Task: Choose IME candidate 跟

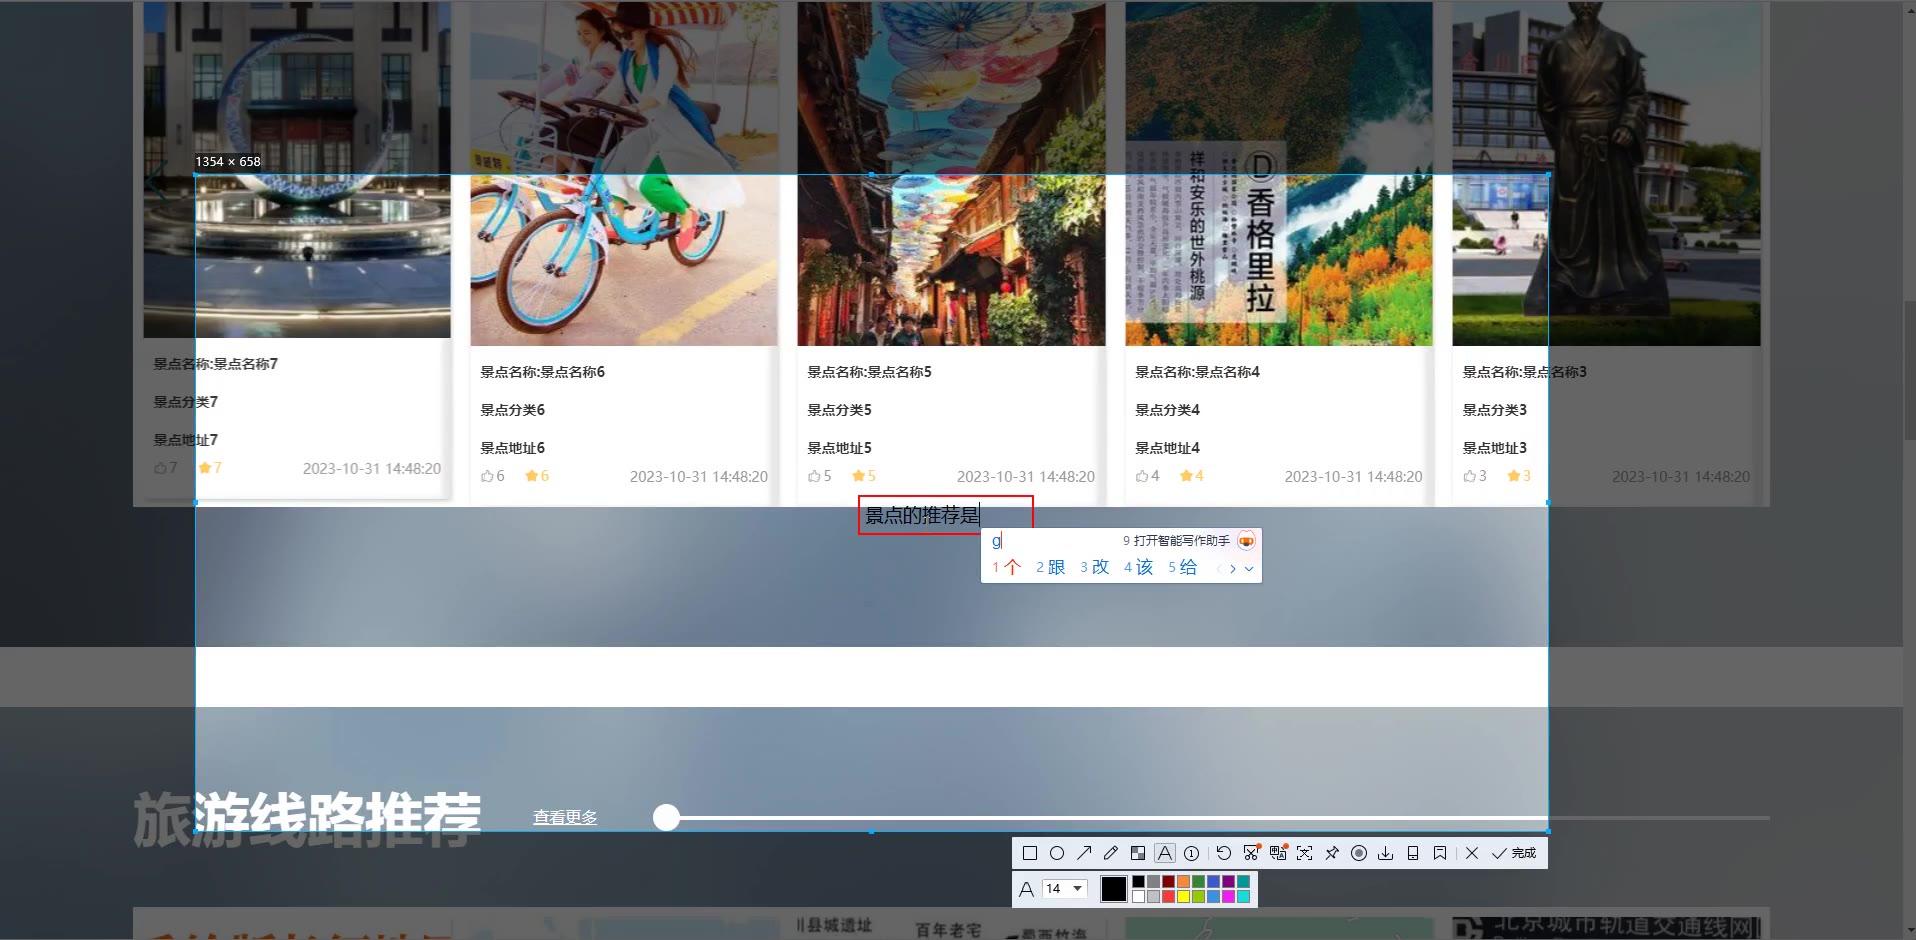Action: [x=1051, y=567]
